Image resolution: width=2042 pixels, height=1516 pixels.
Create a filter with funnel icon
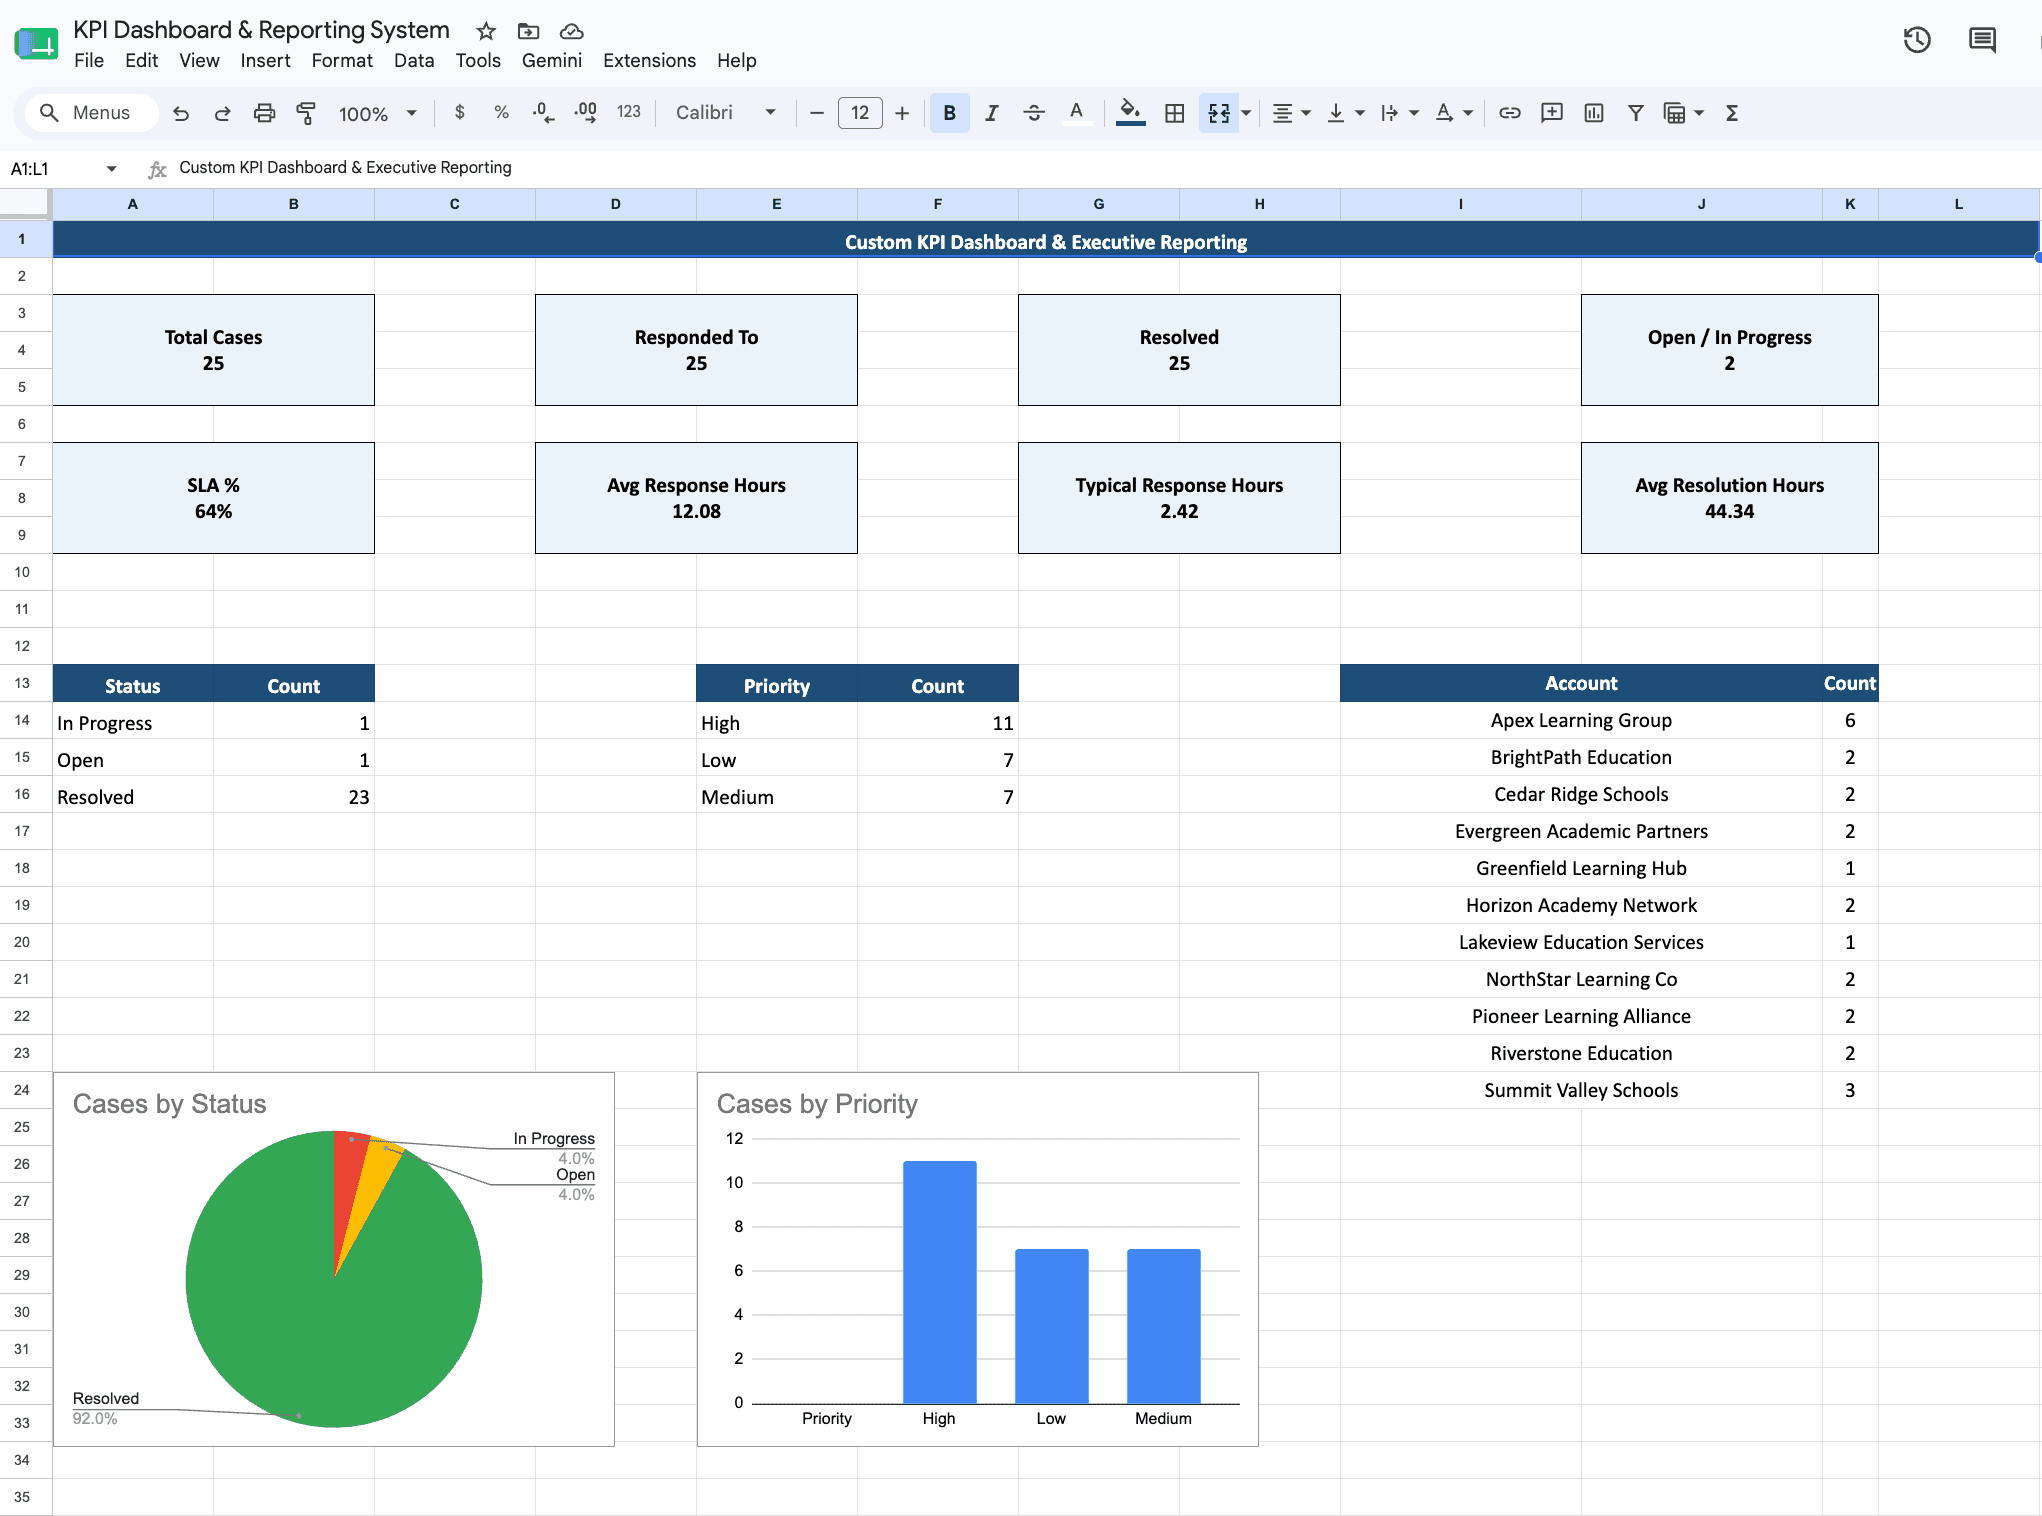(1636, 113)
